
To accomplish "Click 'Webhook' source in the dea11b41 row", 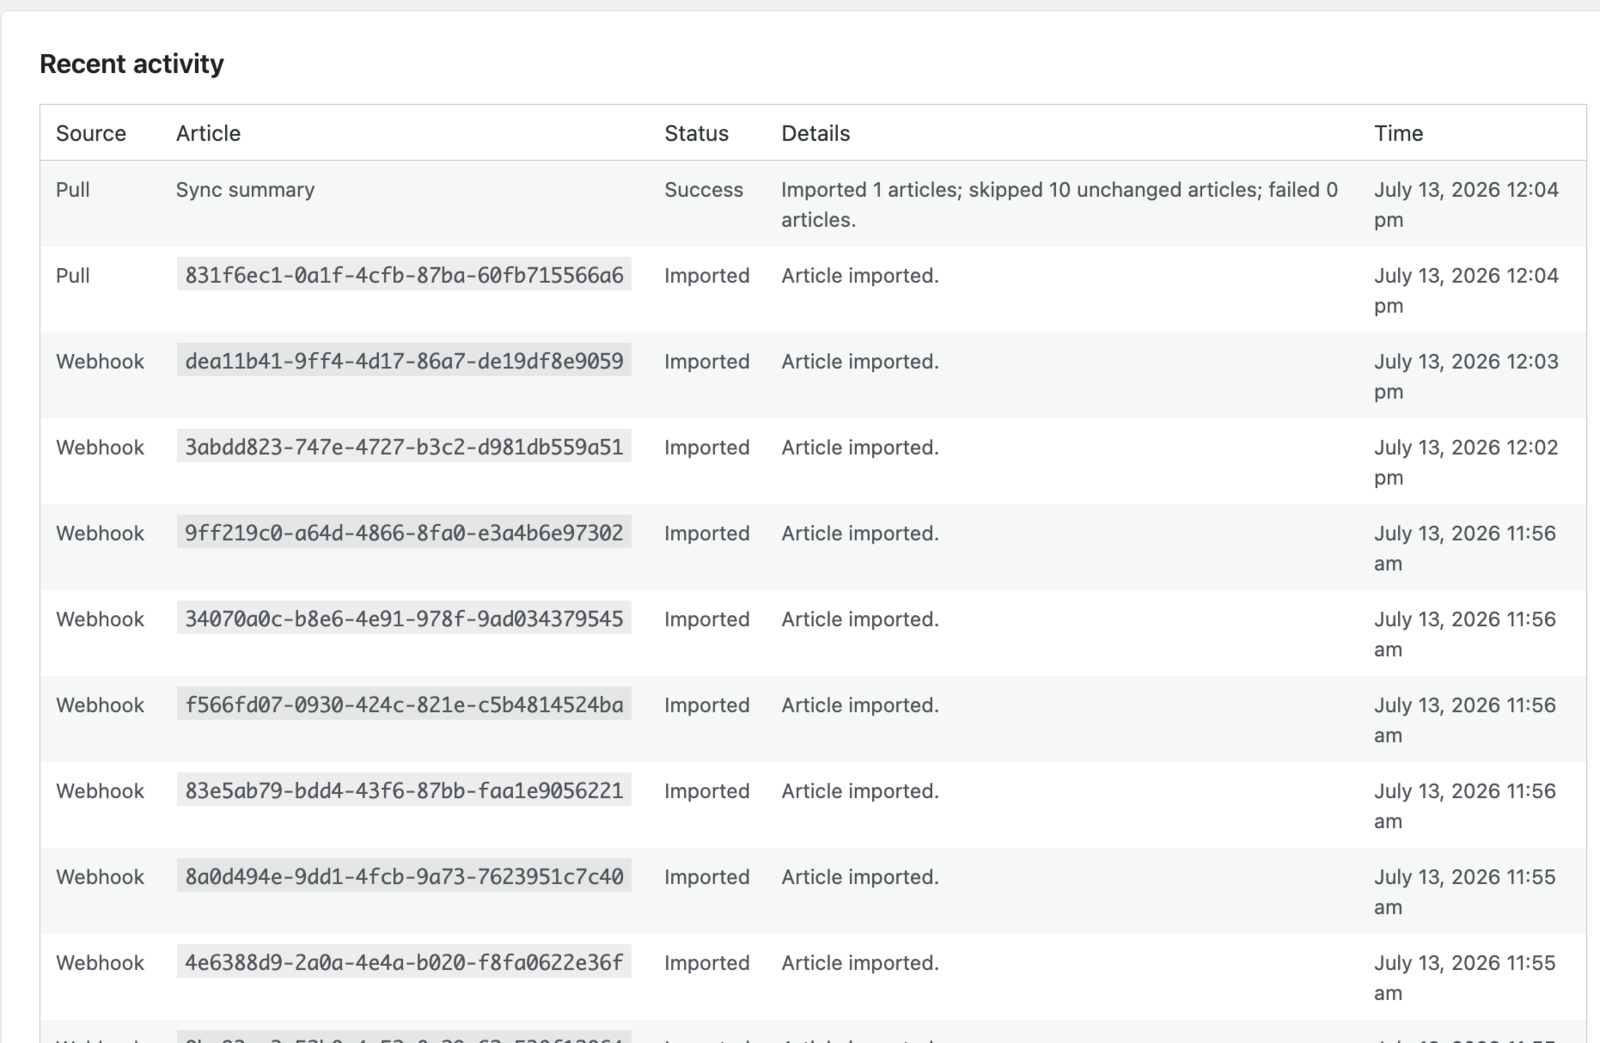I will click(100, 362).
